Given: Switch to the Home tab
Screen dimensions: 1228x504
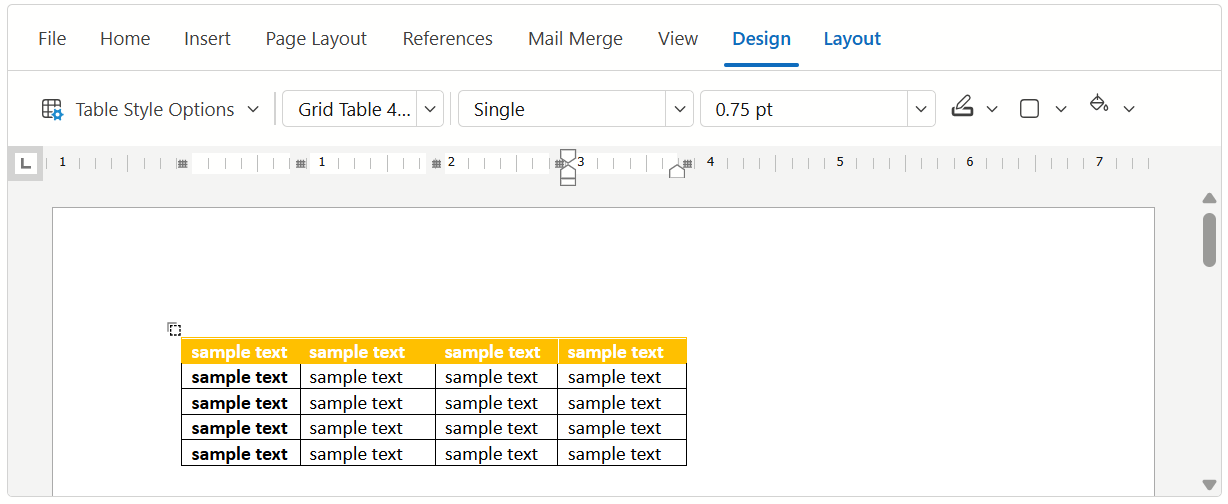Looking at the screenshot, I should (125, 39).
